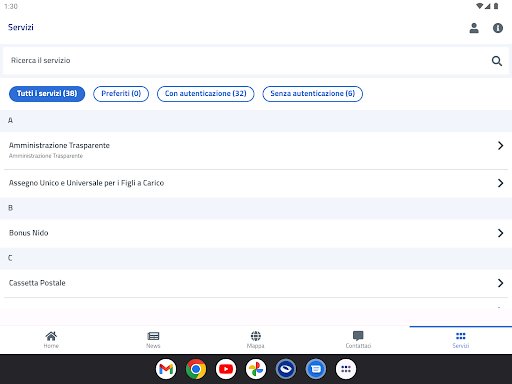Switch to News tab
Viewport: 512px width, 384px height.
pos(153,340)
